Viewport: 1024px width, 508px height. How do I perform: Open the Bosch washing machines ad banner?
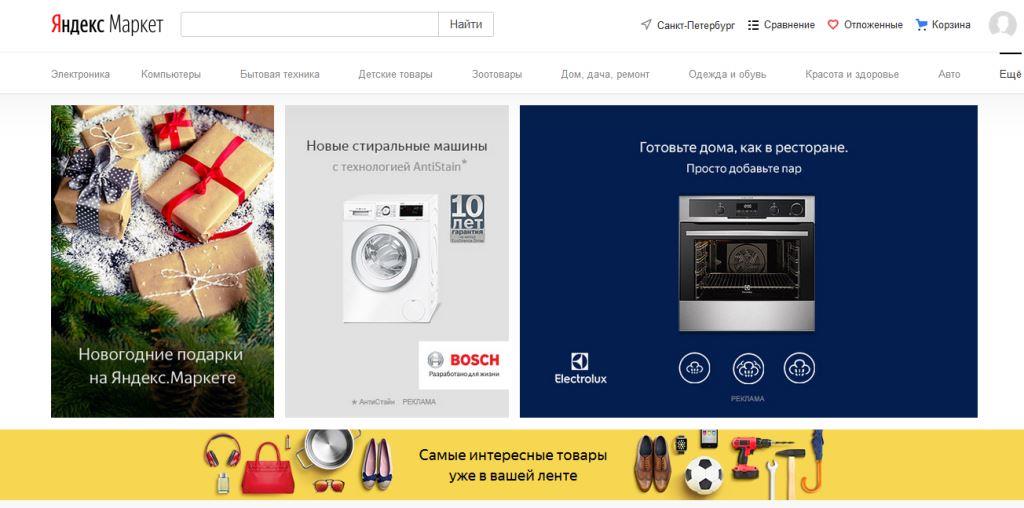coord(396,261)
